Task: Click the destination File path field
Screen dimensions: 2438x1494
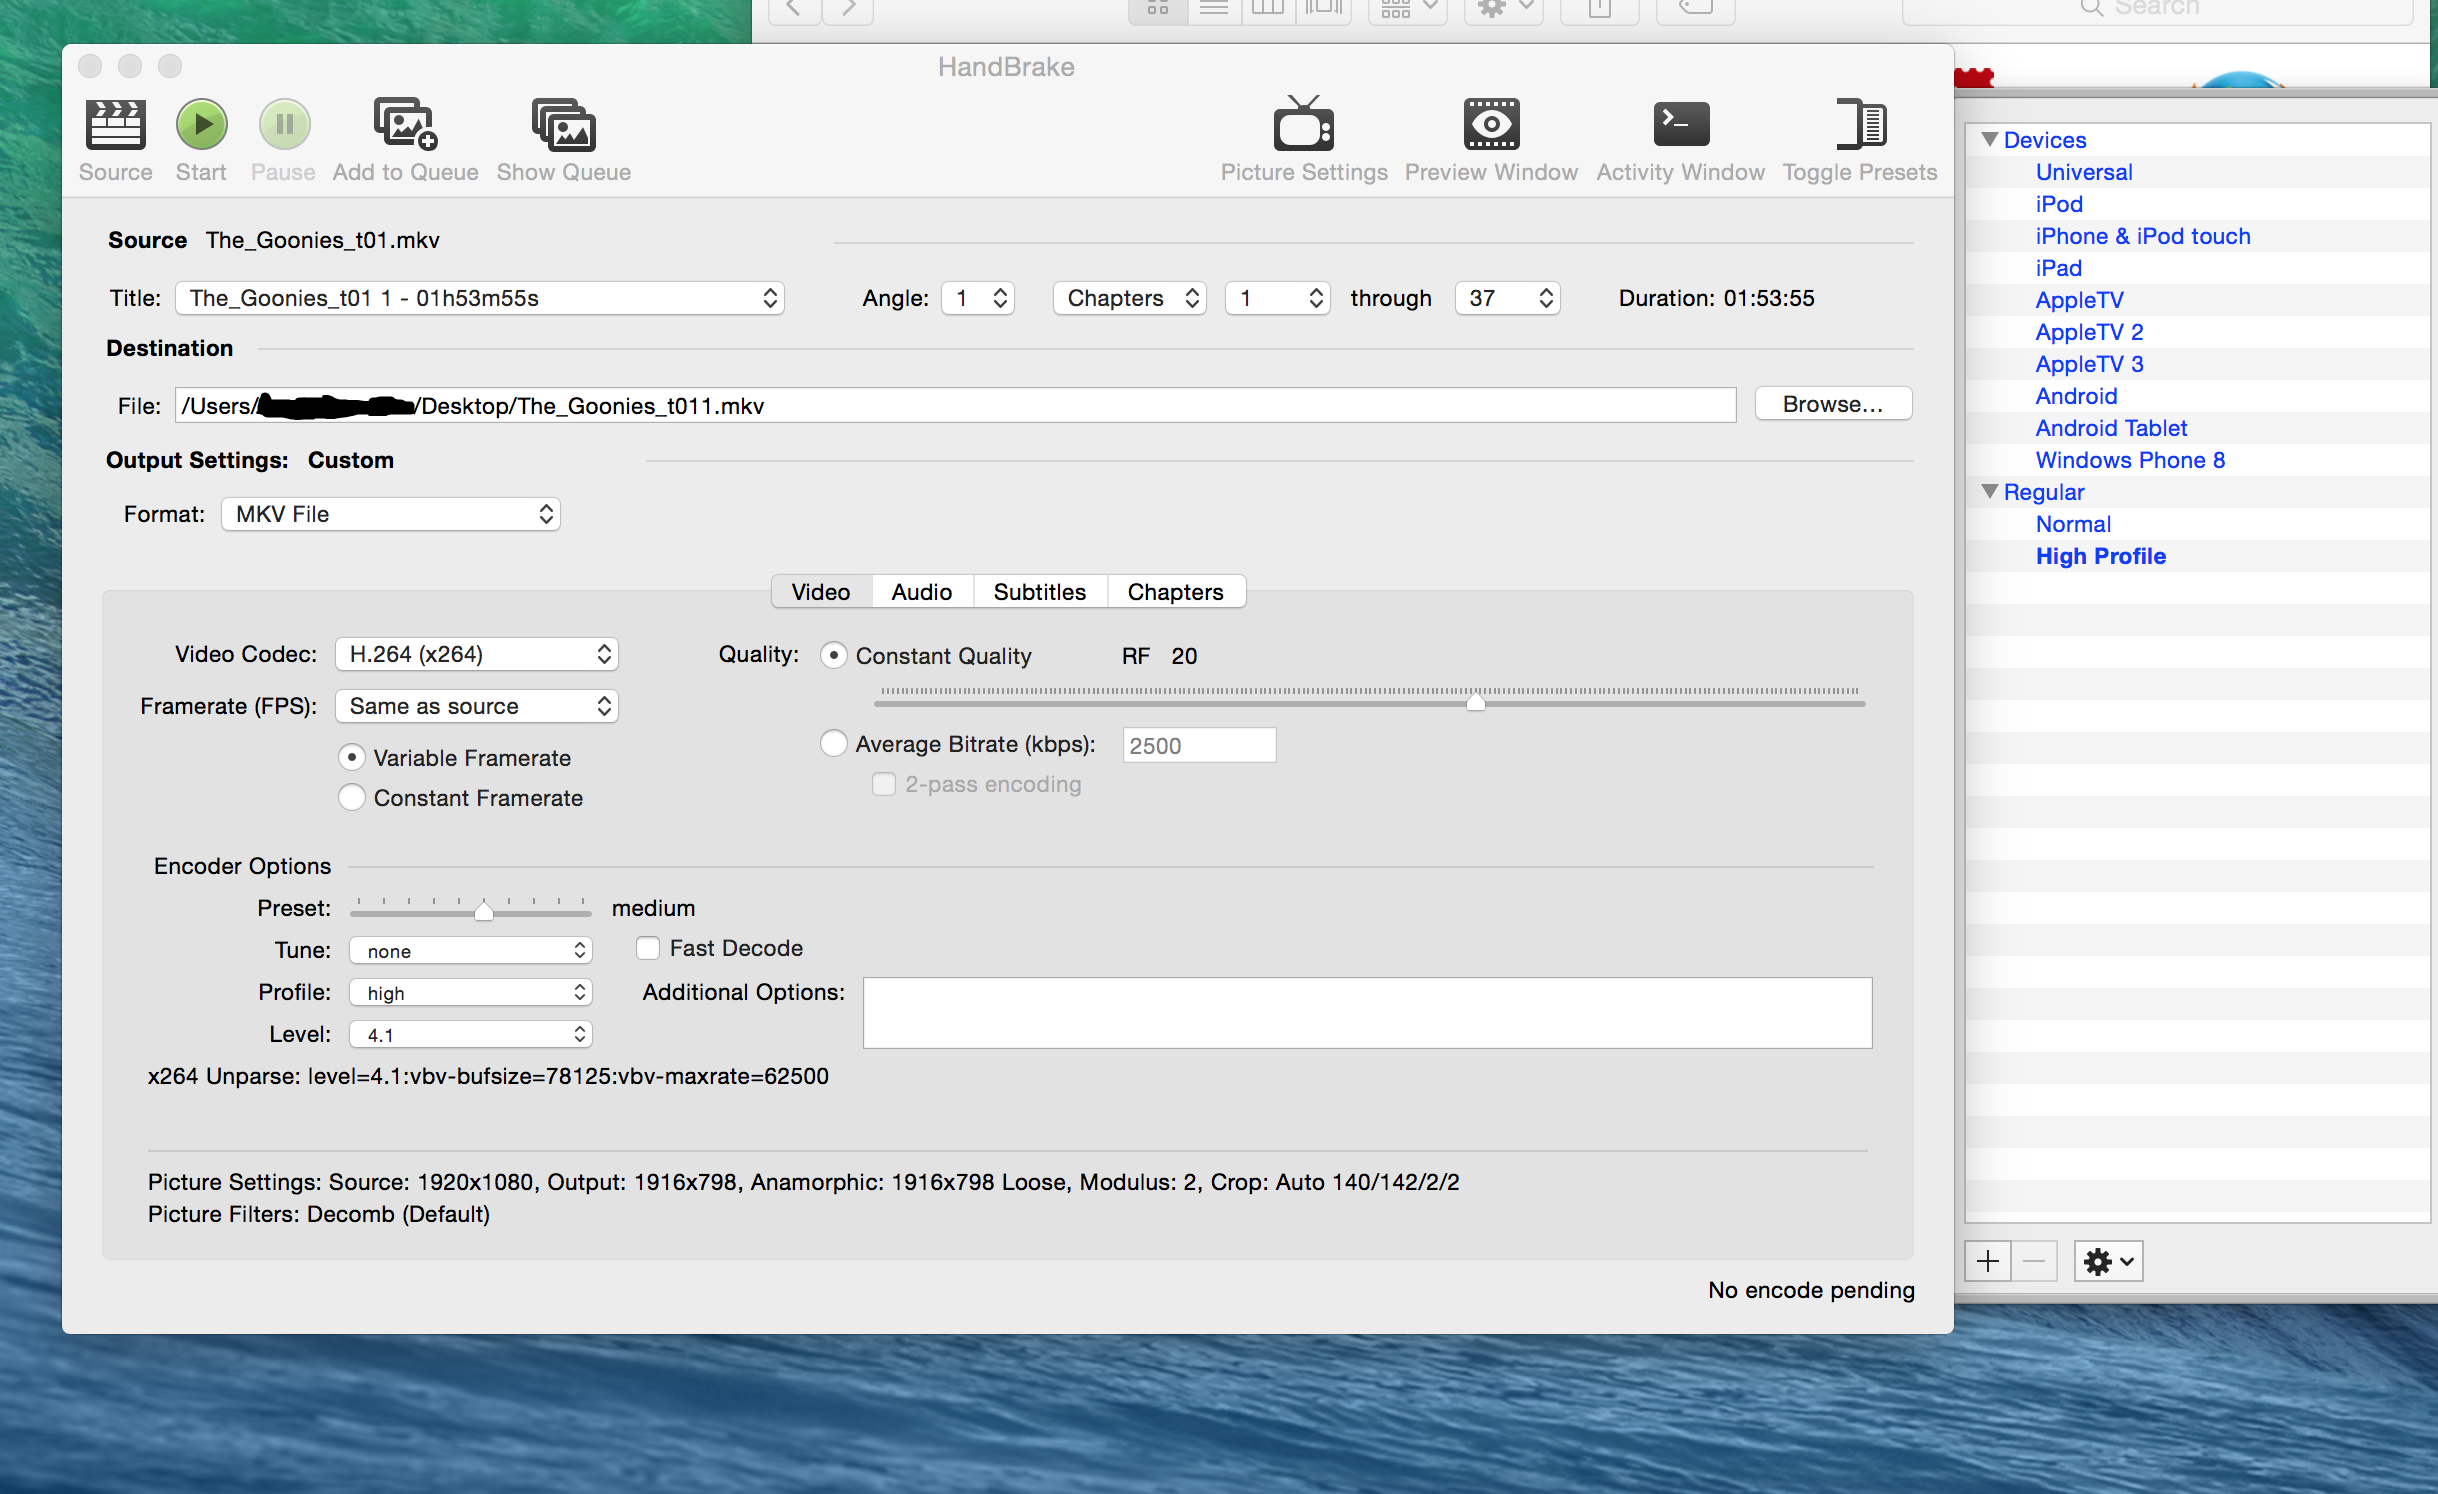Action: click(x=956, y=405)
